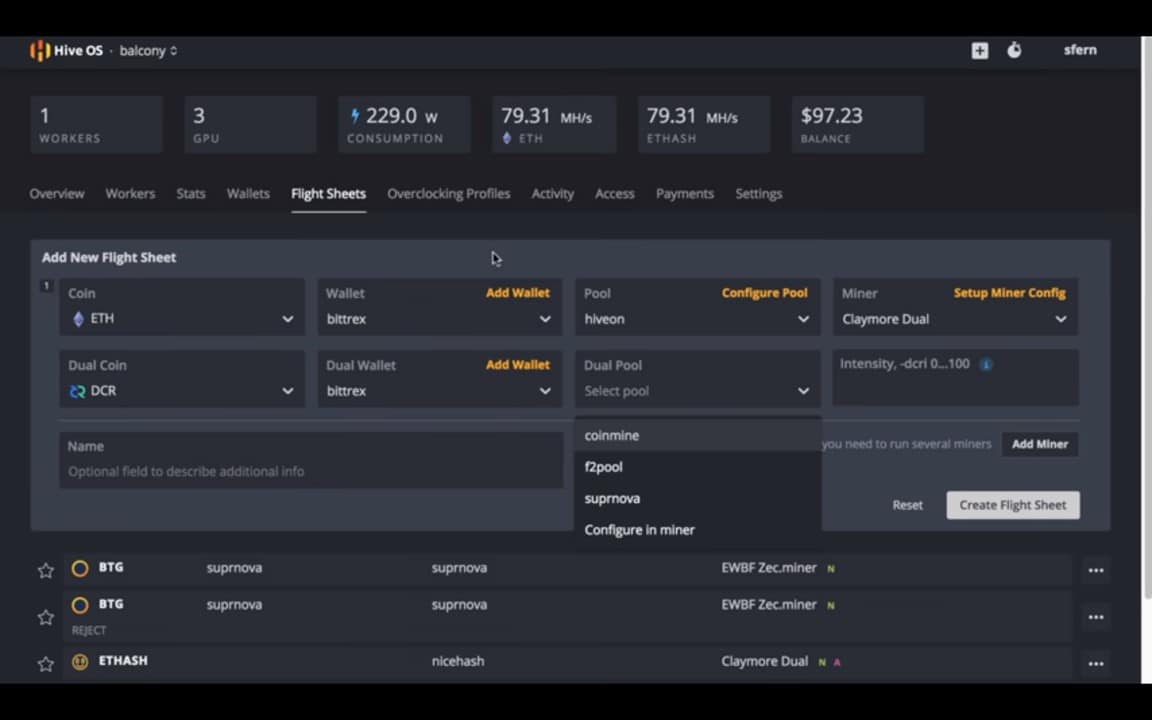Go to the Payments tab
1152x720 pixels.
click(685, 194)
